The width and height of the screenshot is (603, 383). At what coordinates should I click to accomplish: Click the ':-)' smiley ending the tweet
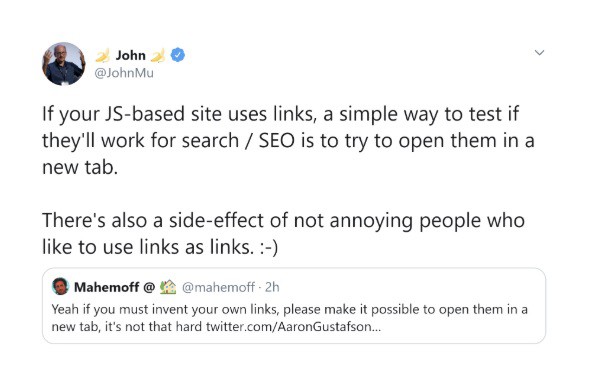(x=268, y=247)
